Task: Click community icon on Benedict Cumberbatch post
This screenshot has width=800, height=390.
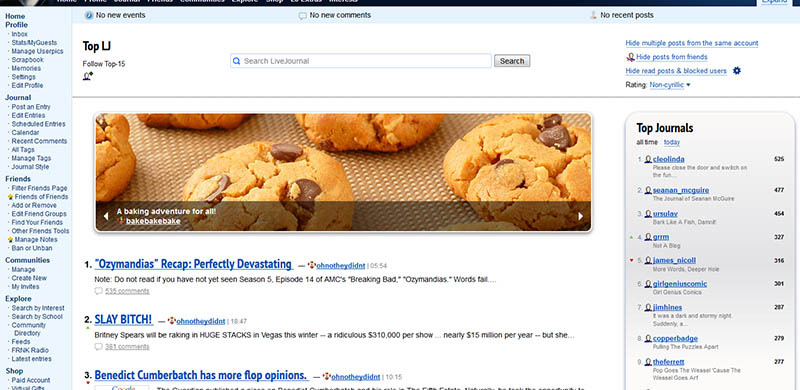Action: (327, 377)
